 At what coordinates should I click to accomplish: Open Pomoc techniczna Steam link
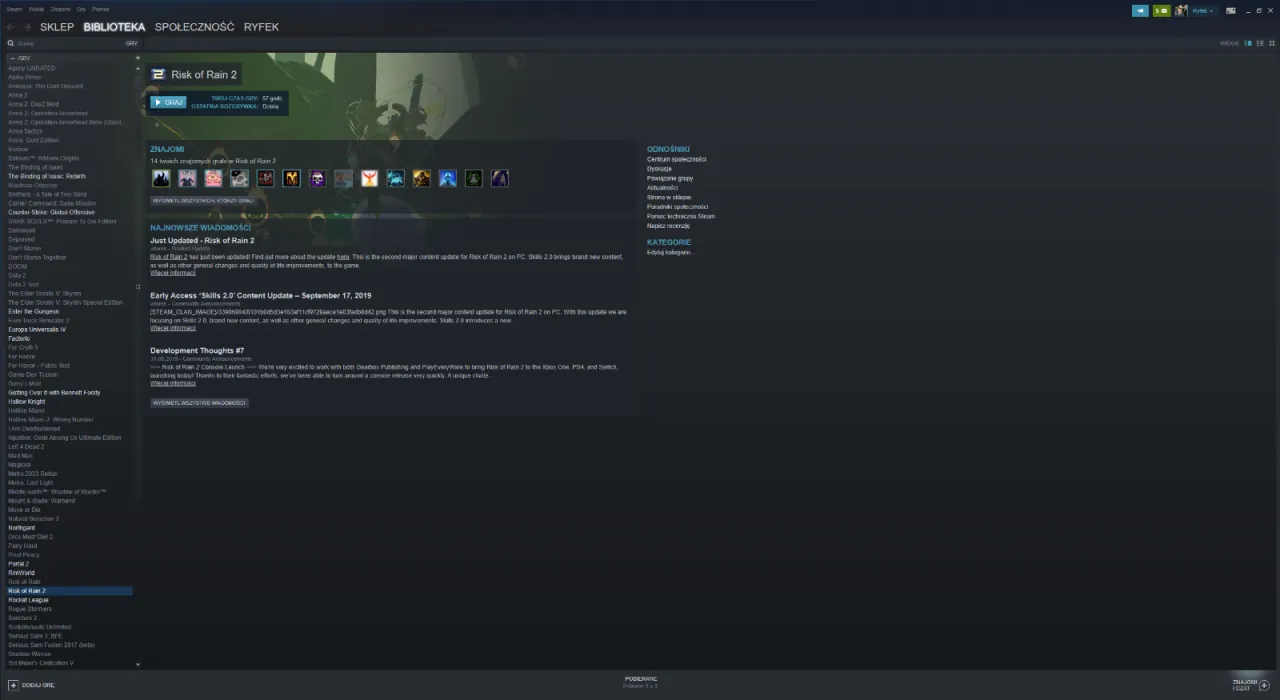[681, 216]
